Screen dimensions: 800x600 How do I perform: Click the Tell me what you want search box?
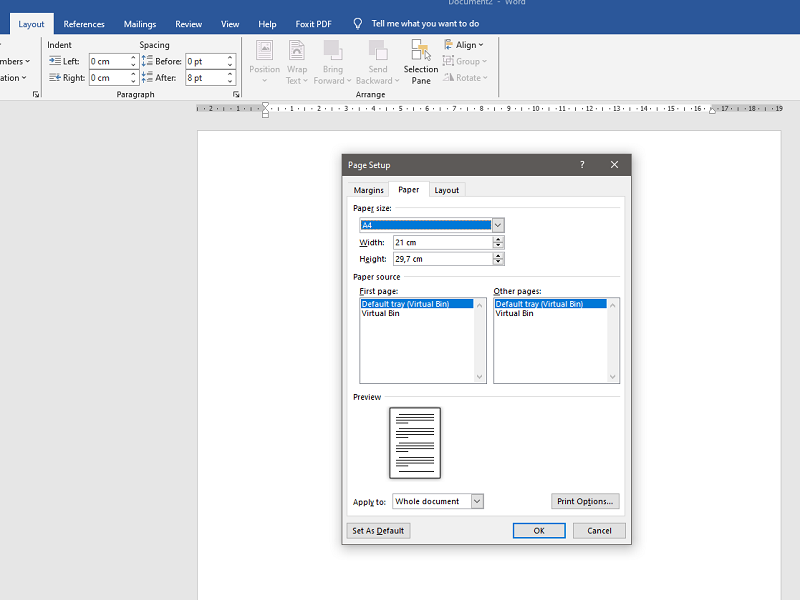click(425, 24)
